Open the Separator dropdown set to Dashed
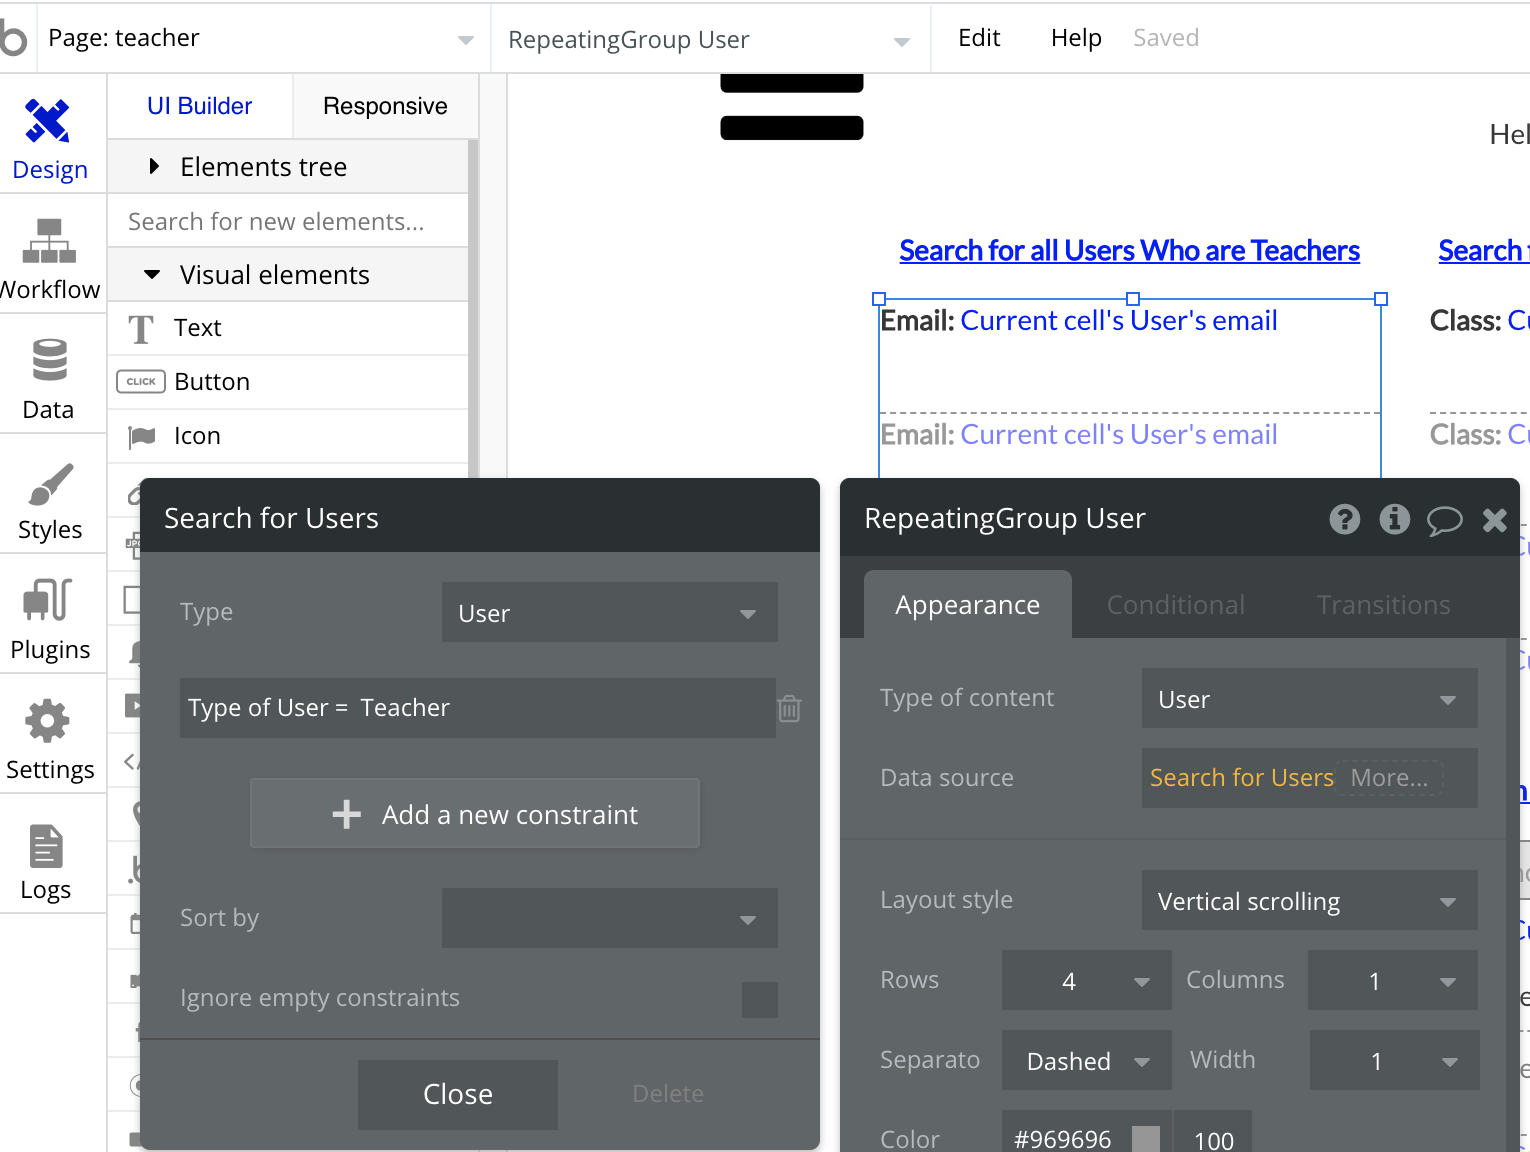This screenshot has height=1152, width=1530. point(1087,1060)
